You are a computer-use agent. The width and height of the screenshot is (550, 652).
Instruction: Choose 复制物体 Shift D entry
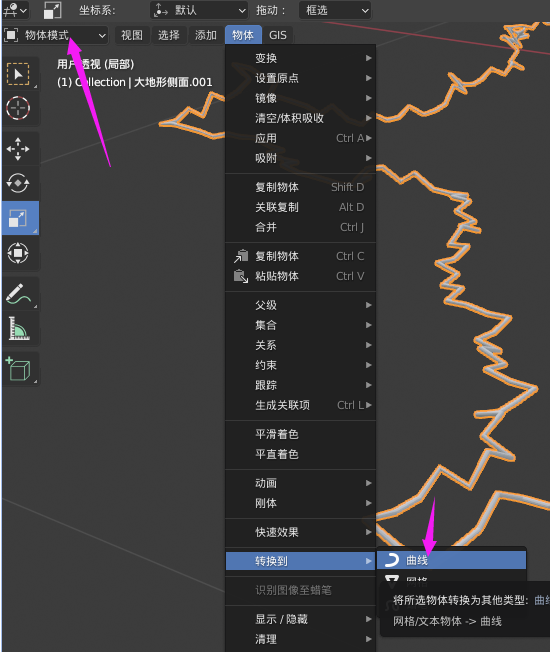[x=301, y=187]
